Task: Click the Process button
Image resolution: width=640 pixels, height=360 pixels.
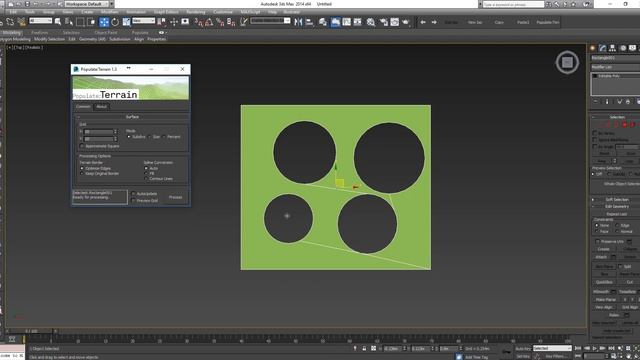Action: (x=176, y=197)
